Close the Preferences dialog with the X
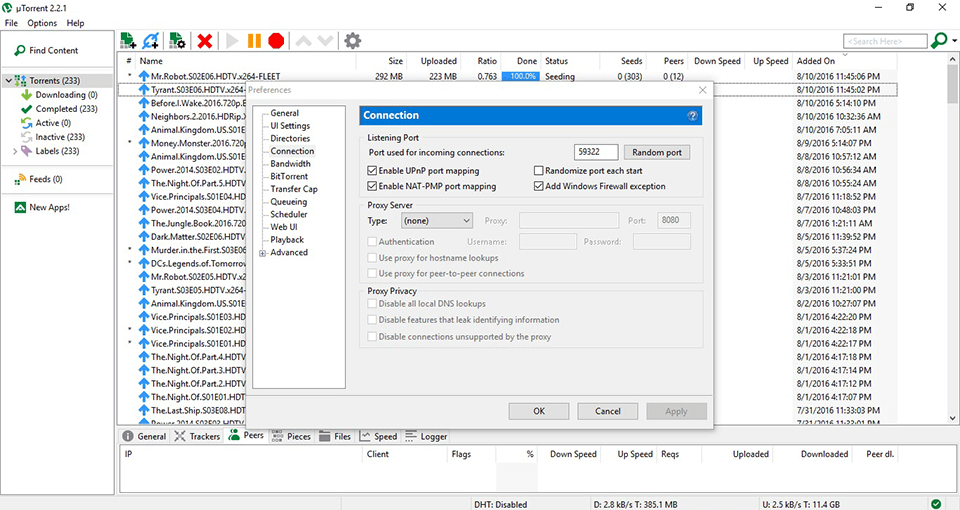Screen dimensions: 960x510 (x=702, y=90)
